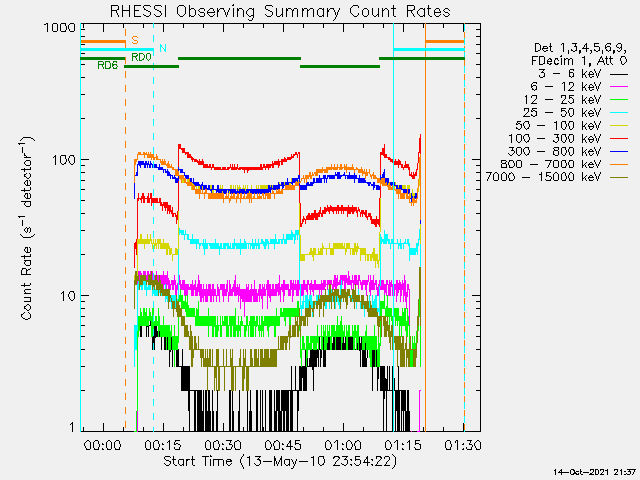Click the x-axis tick label '01:15'
Screen dimensions: 640x480
tap(403, 445)
